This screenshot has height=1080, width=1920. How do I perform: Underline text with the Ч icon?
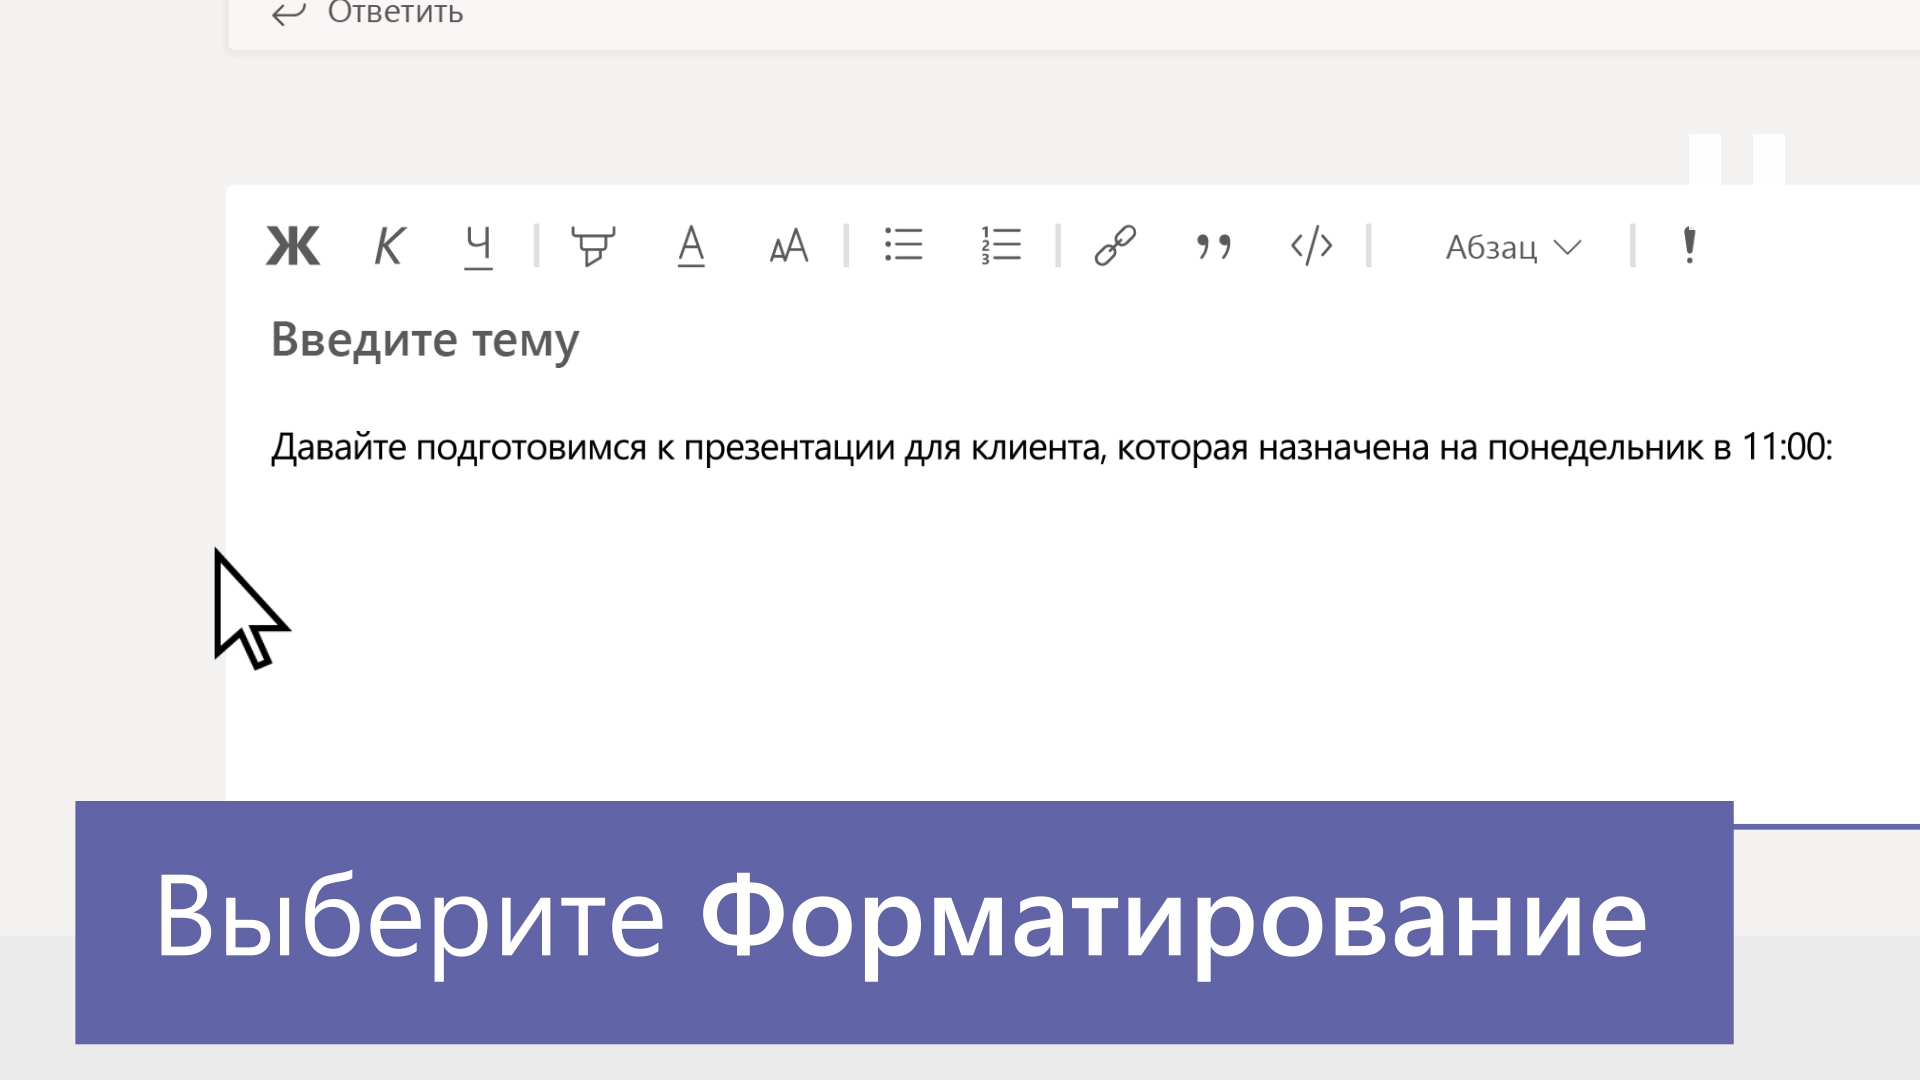(x=479, y=247)
